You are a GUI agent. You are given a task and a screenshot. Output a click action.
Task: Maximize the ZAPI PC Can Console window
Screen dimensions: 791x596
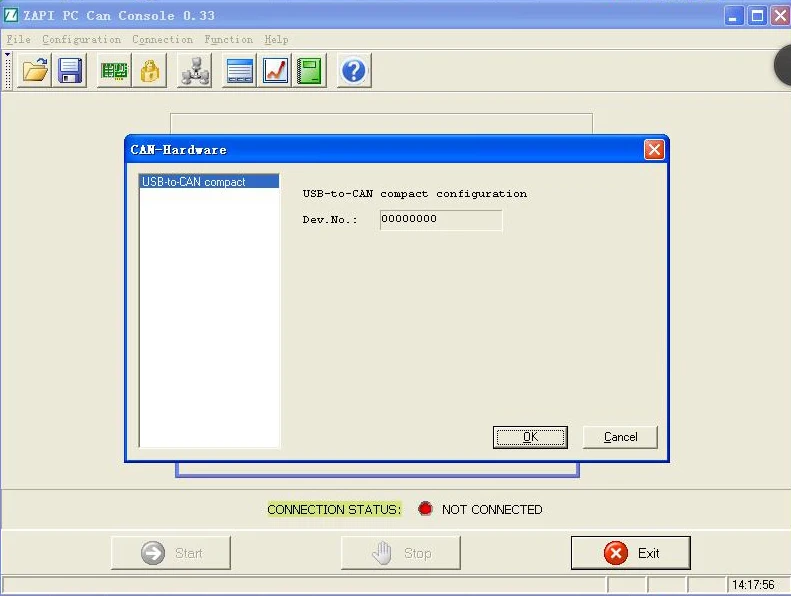(x=757, y=16)
